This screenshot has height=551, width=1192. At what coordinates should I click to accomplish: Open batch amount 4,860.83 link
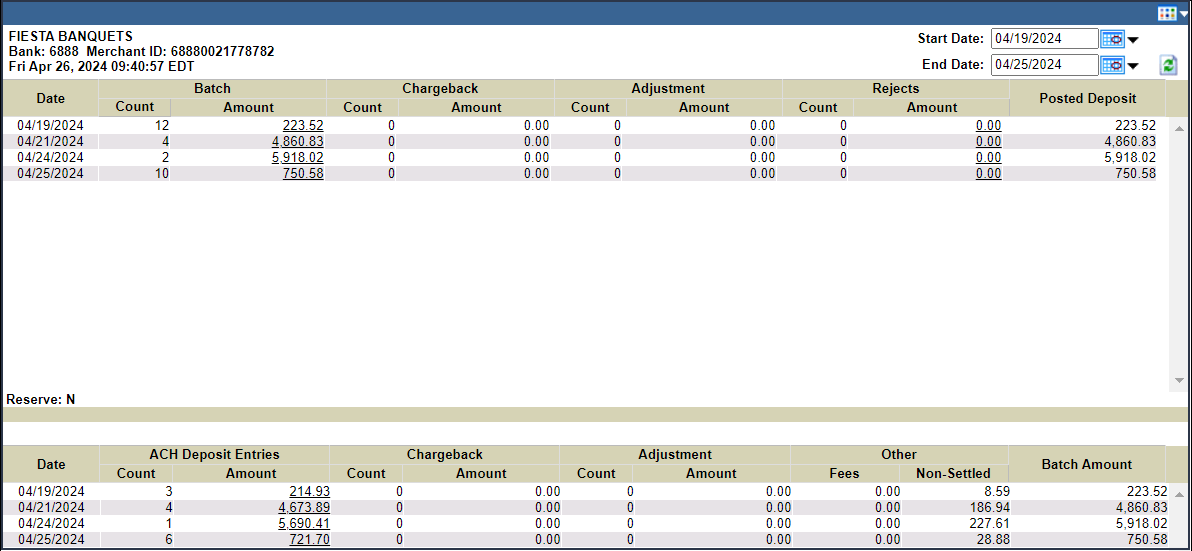point(297,142)
